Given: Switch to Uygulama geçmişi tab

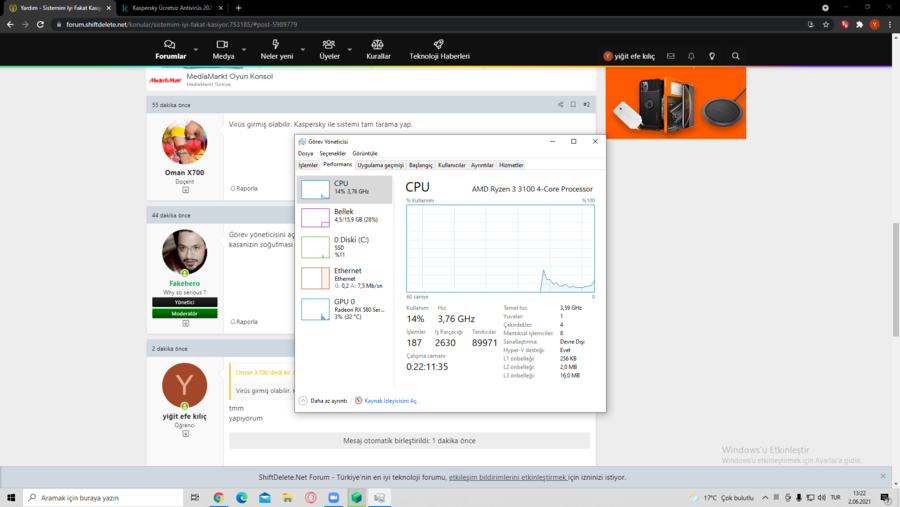Looking at the screenshot, I should click(x=380, y=165).
